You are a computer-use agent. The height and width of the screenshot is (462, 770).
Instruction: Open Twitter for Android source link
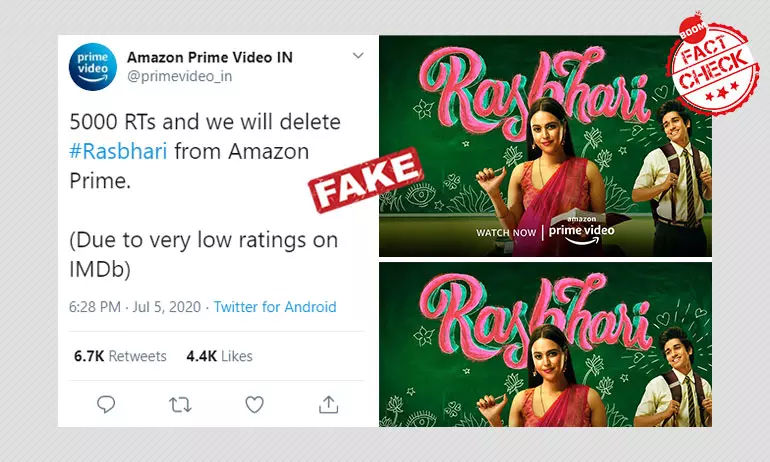coord(275,307)
